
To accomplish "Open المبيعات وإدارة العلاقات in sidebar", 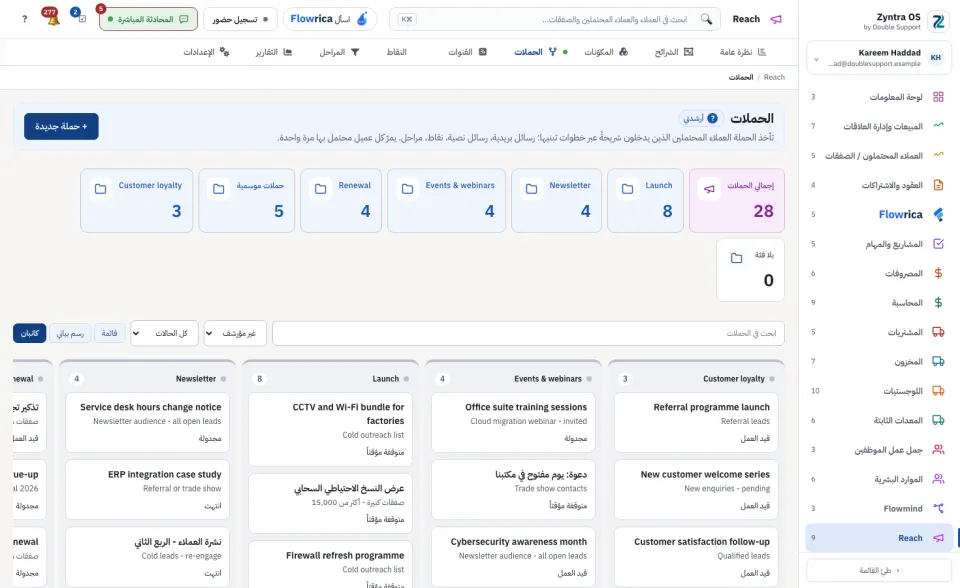I will [x=877, y=126].
